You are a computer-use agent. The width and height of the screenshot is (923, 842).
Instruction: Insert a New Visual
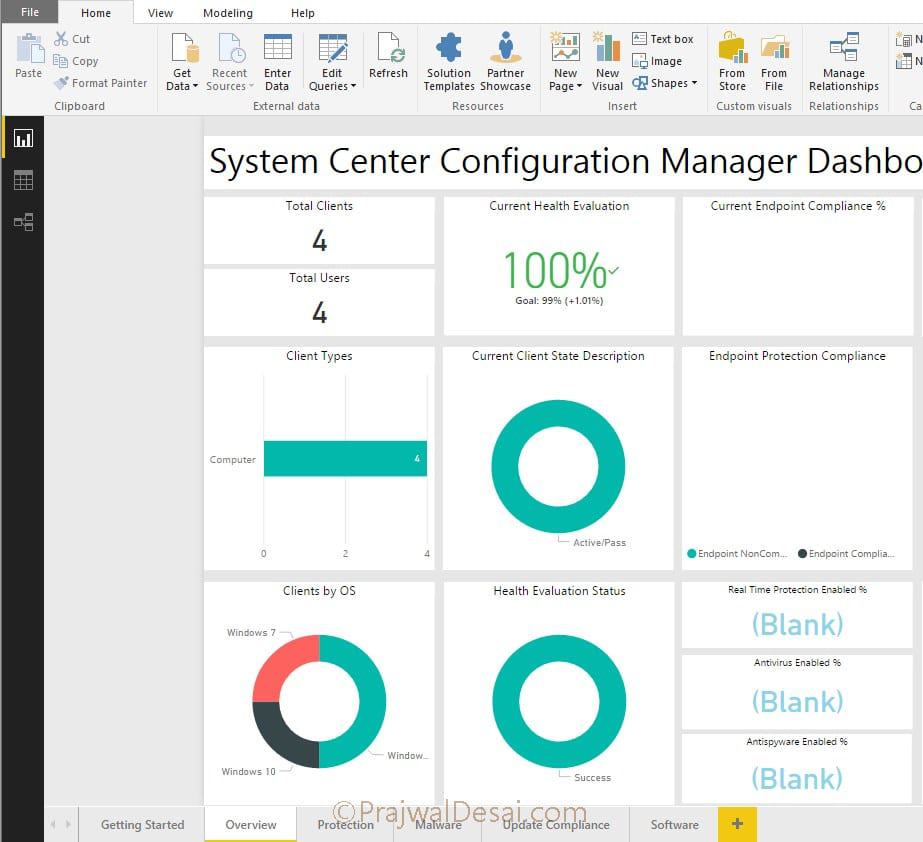click(607, 63)
